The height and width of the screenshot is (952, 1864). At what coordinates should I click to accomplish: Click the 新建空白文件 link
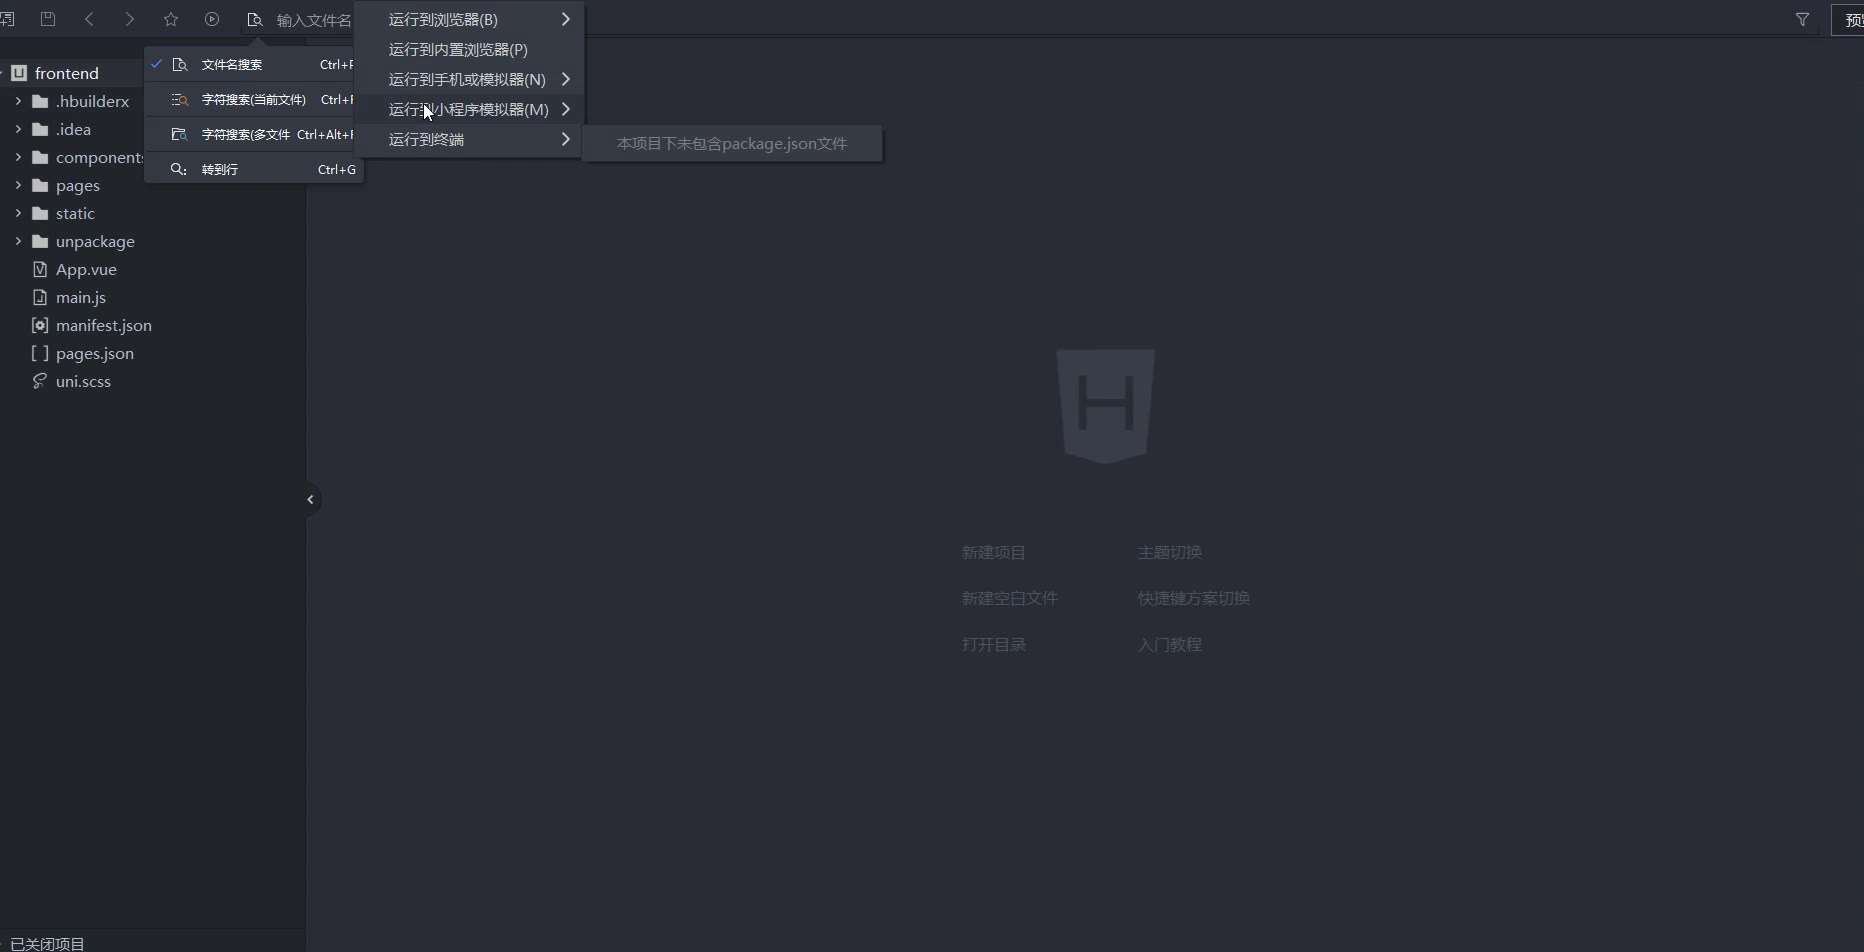(1009, 598)
